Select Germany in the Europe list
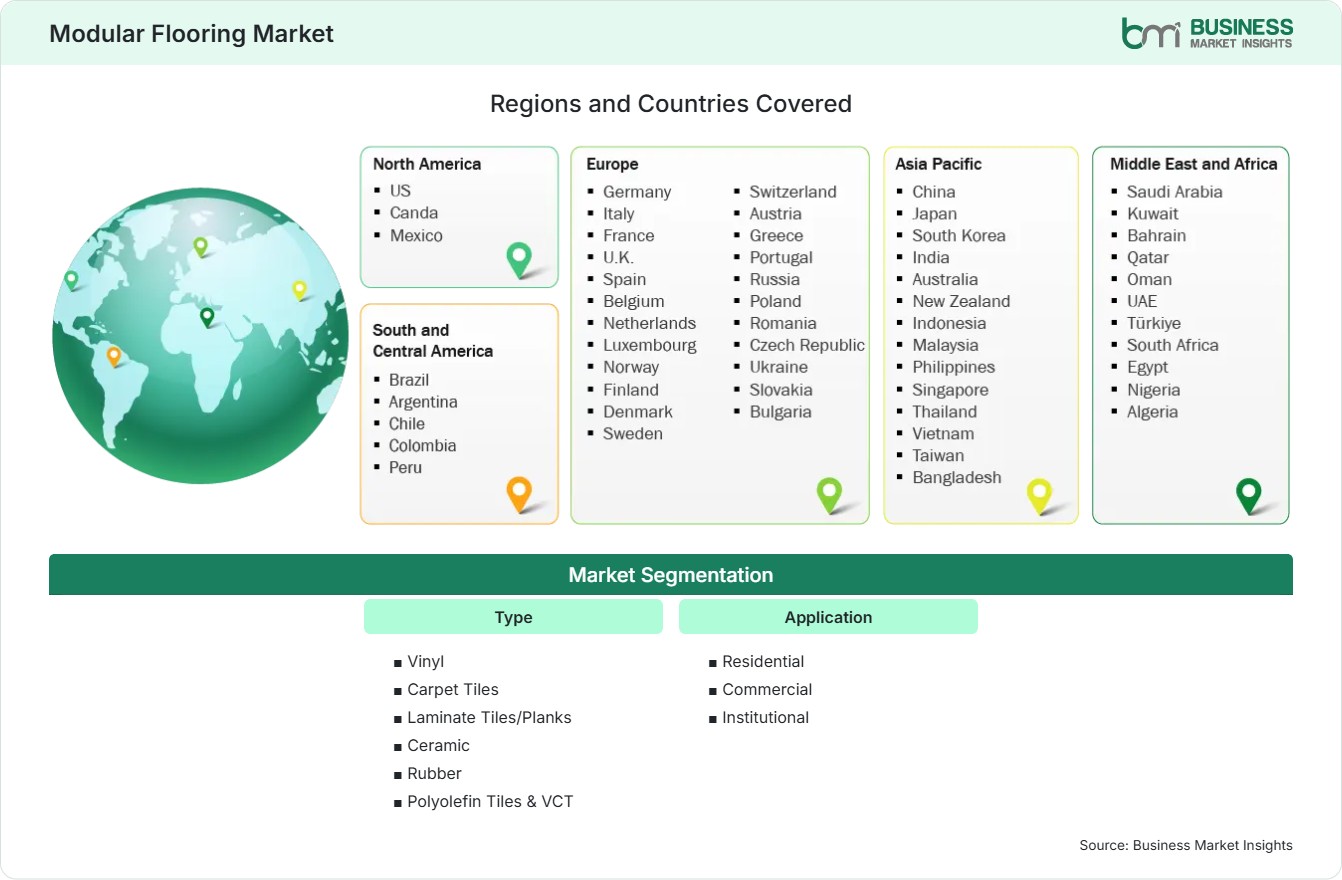This screenshot has height=880, width=1342. click(637, 192)
